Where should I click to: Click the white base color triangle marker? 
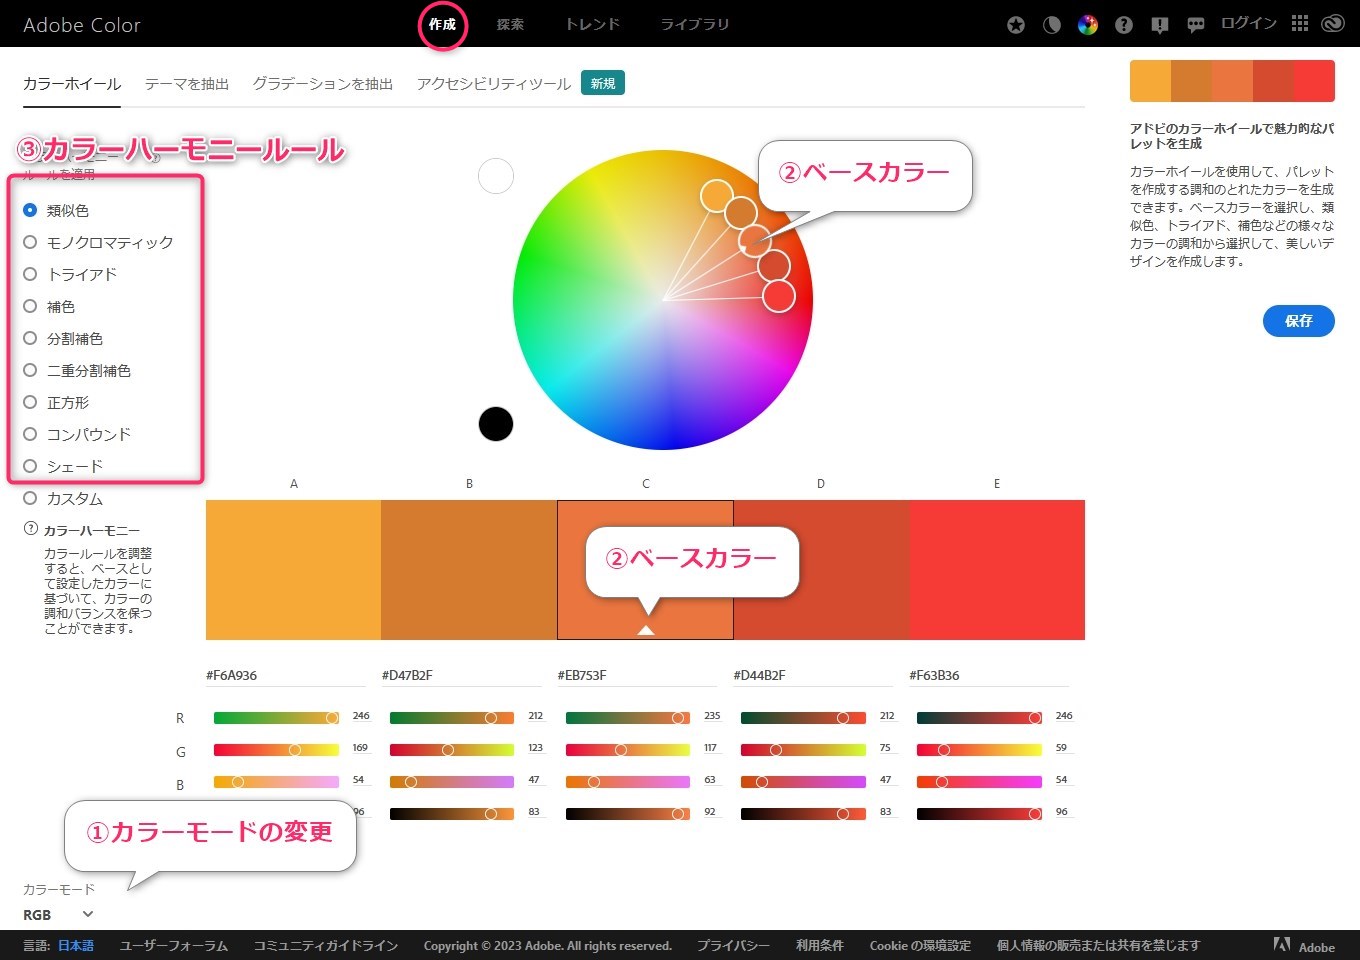point(646,629)
